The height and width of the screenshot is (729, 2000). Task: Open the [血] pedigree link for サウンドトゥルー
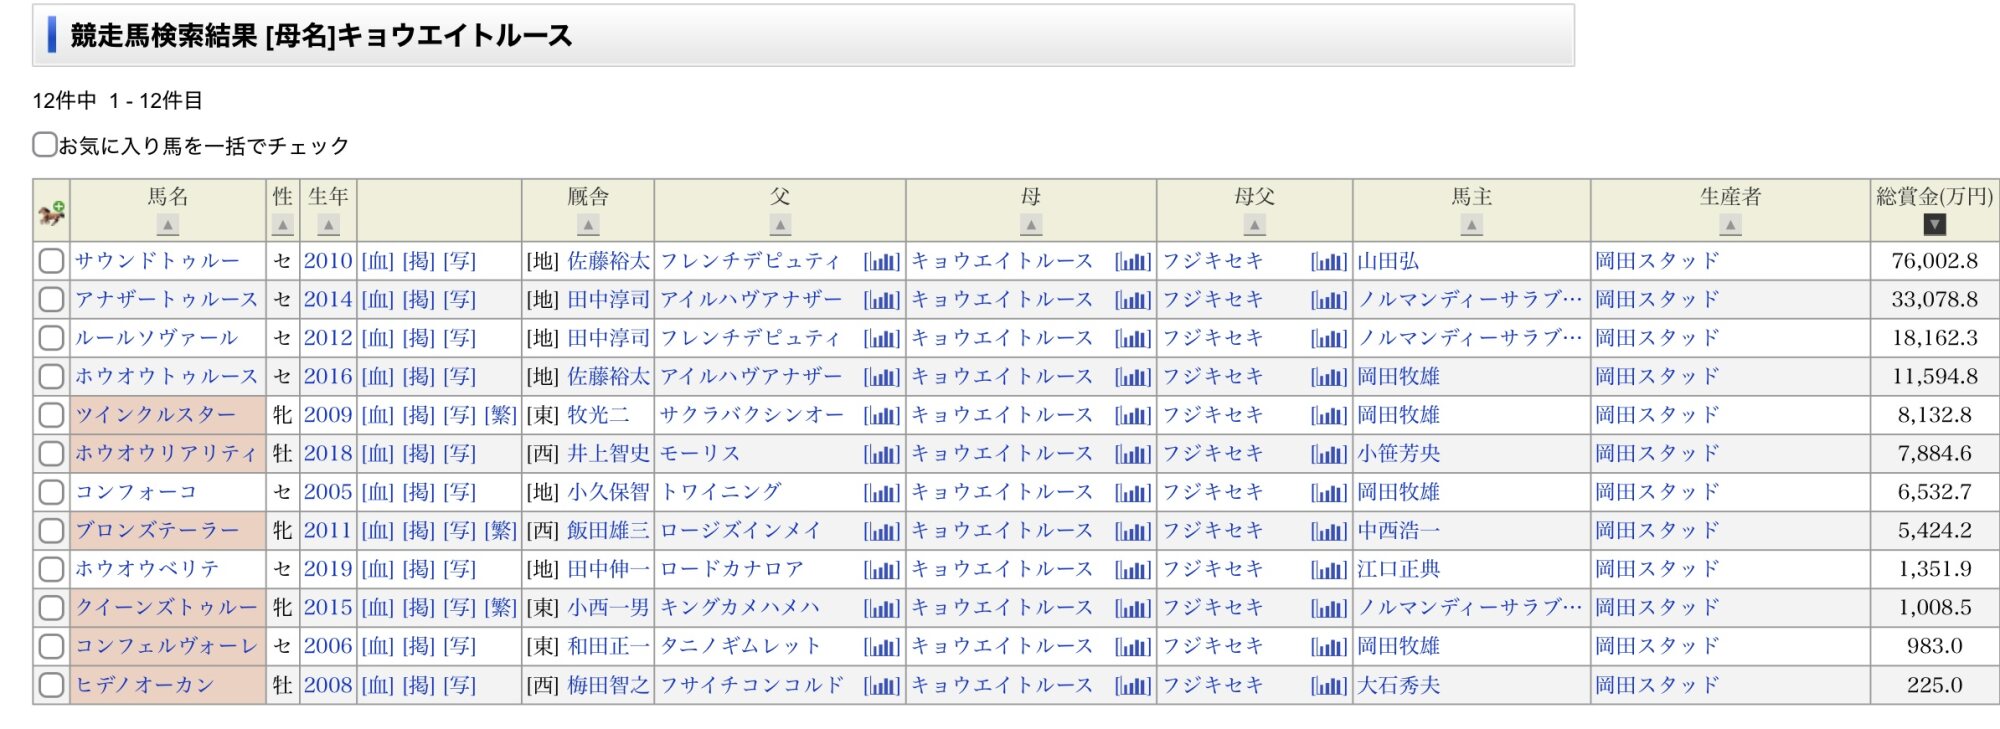378,261
